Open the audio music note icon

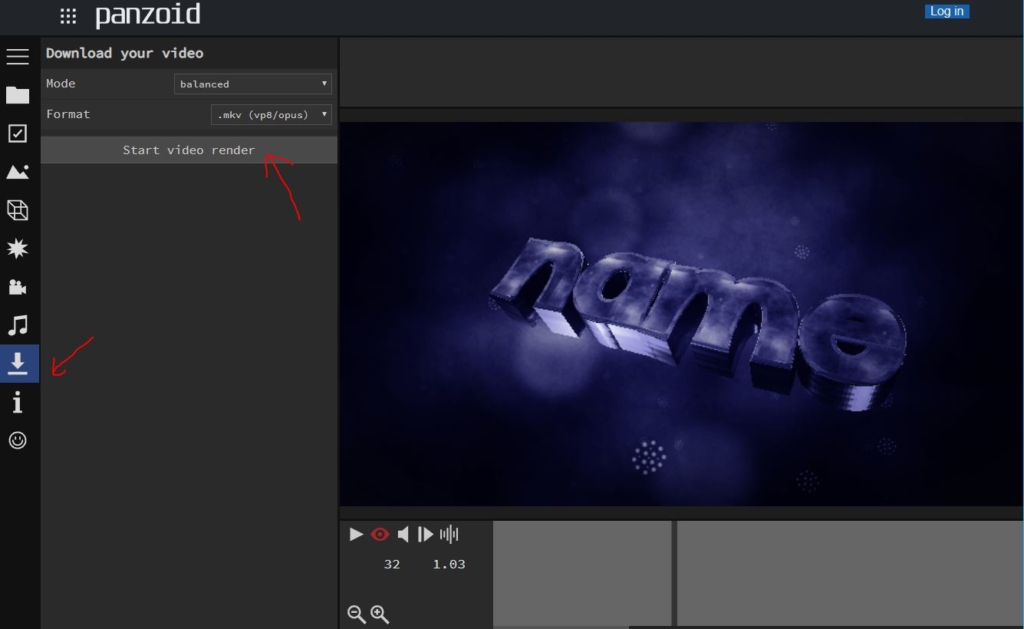coord(18,325)
